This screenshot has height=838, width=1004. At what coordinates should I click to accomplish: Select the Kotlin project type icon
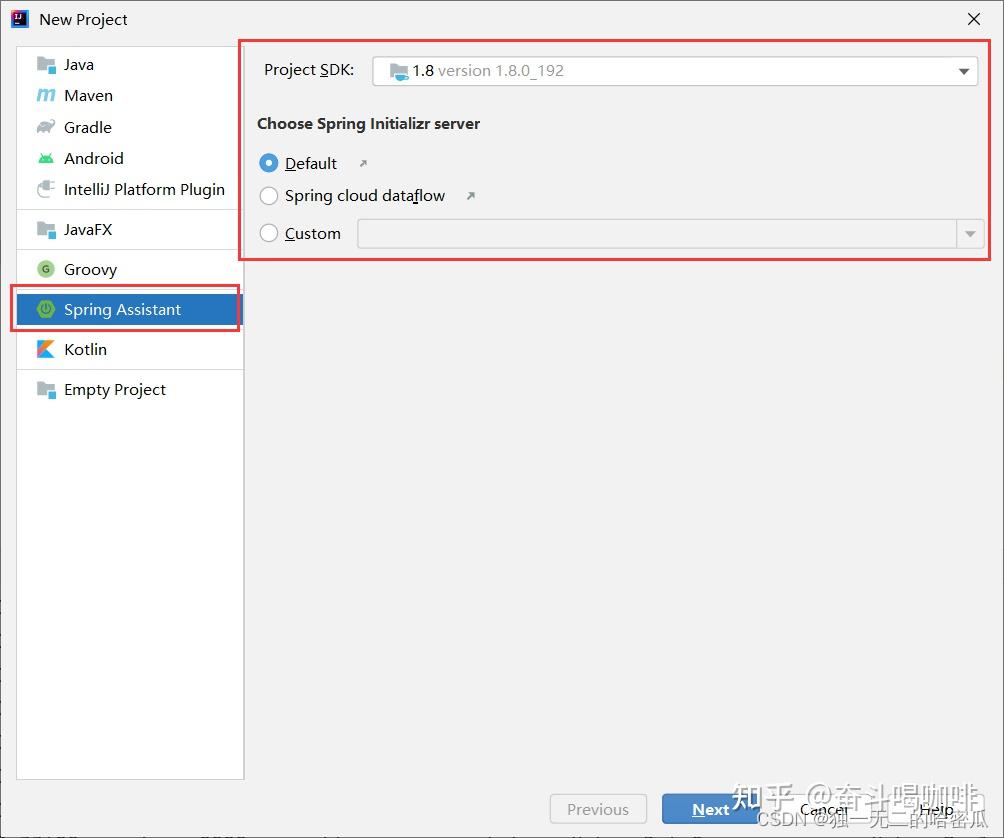[46, 349]
